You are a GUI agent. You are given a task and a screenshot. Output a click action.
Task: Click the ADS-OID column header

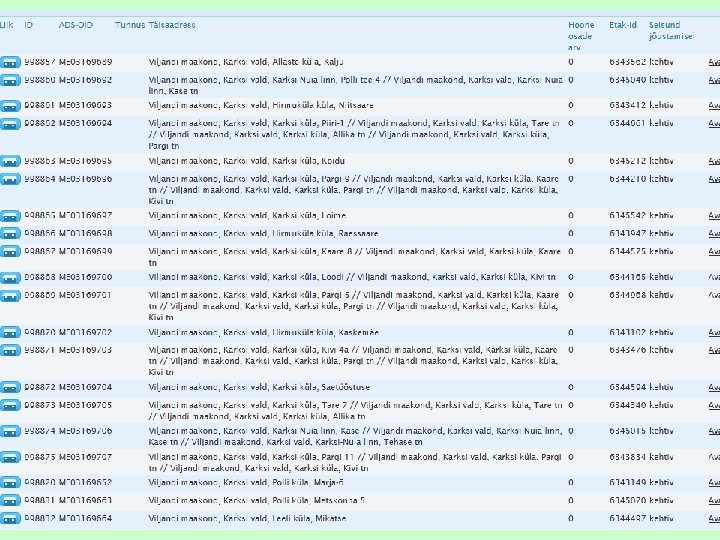[76, 25]
